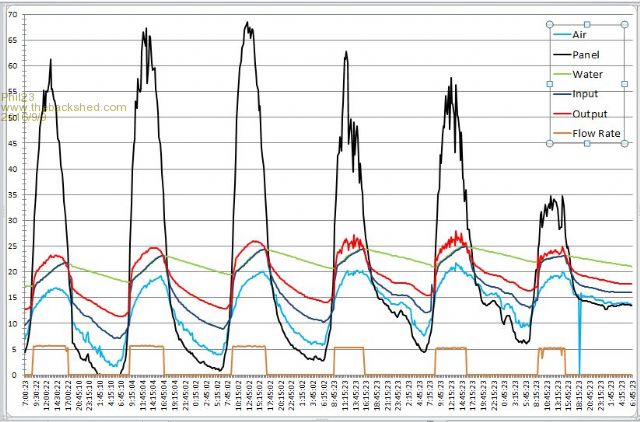Click the legend's top middle handle
The width and height of the screenshot is (640, 422).
click(x=589, y=23)
